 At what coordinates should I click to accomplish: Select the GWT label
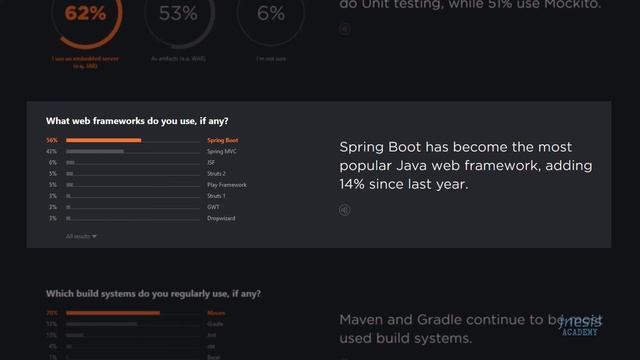[213, 207]
